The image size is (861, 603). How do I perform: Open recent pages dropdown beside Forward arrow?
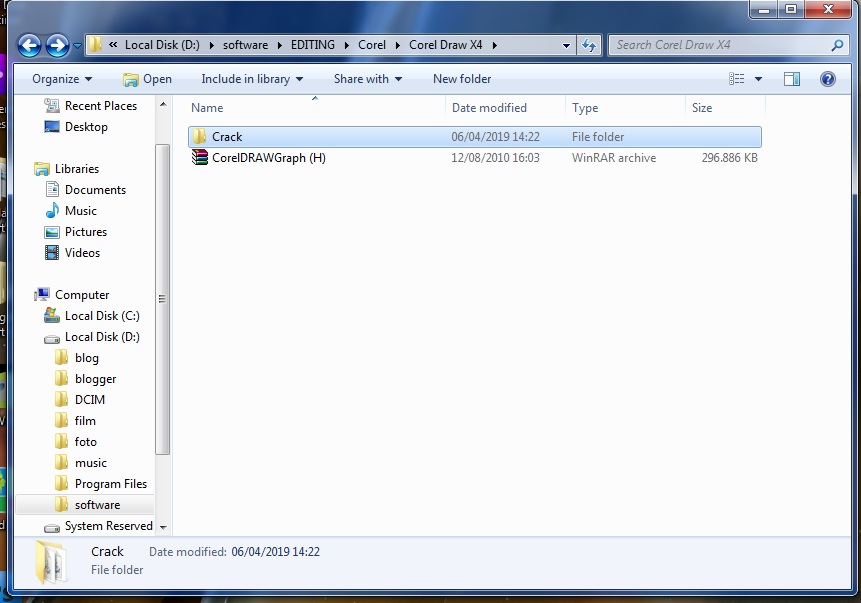coord(77,46)
